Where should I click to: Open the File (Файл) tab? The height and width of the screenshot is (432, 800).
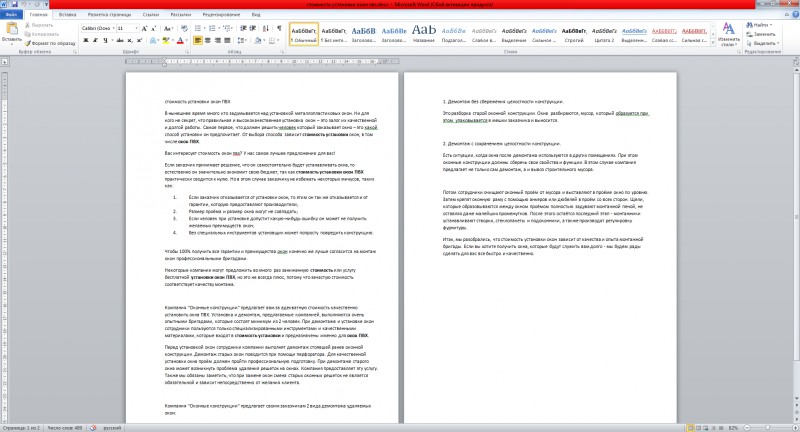(x=11, y=14)
